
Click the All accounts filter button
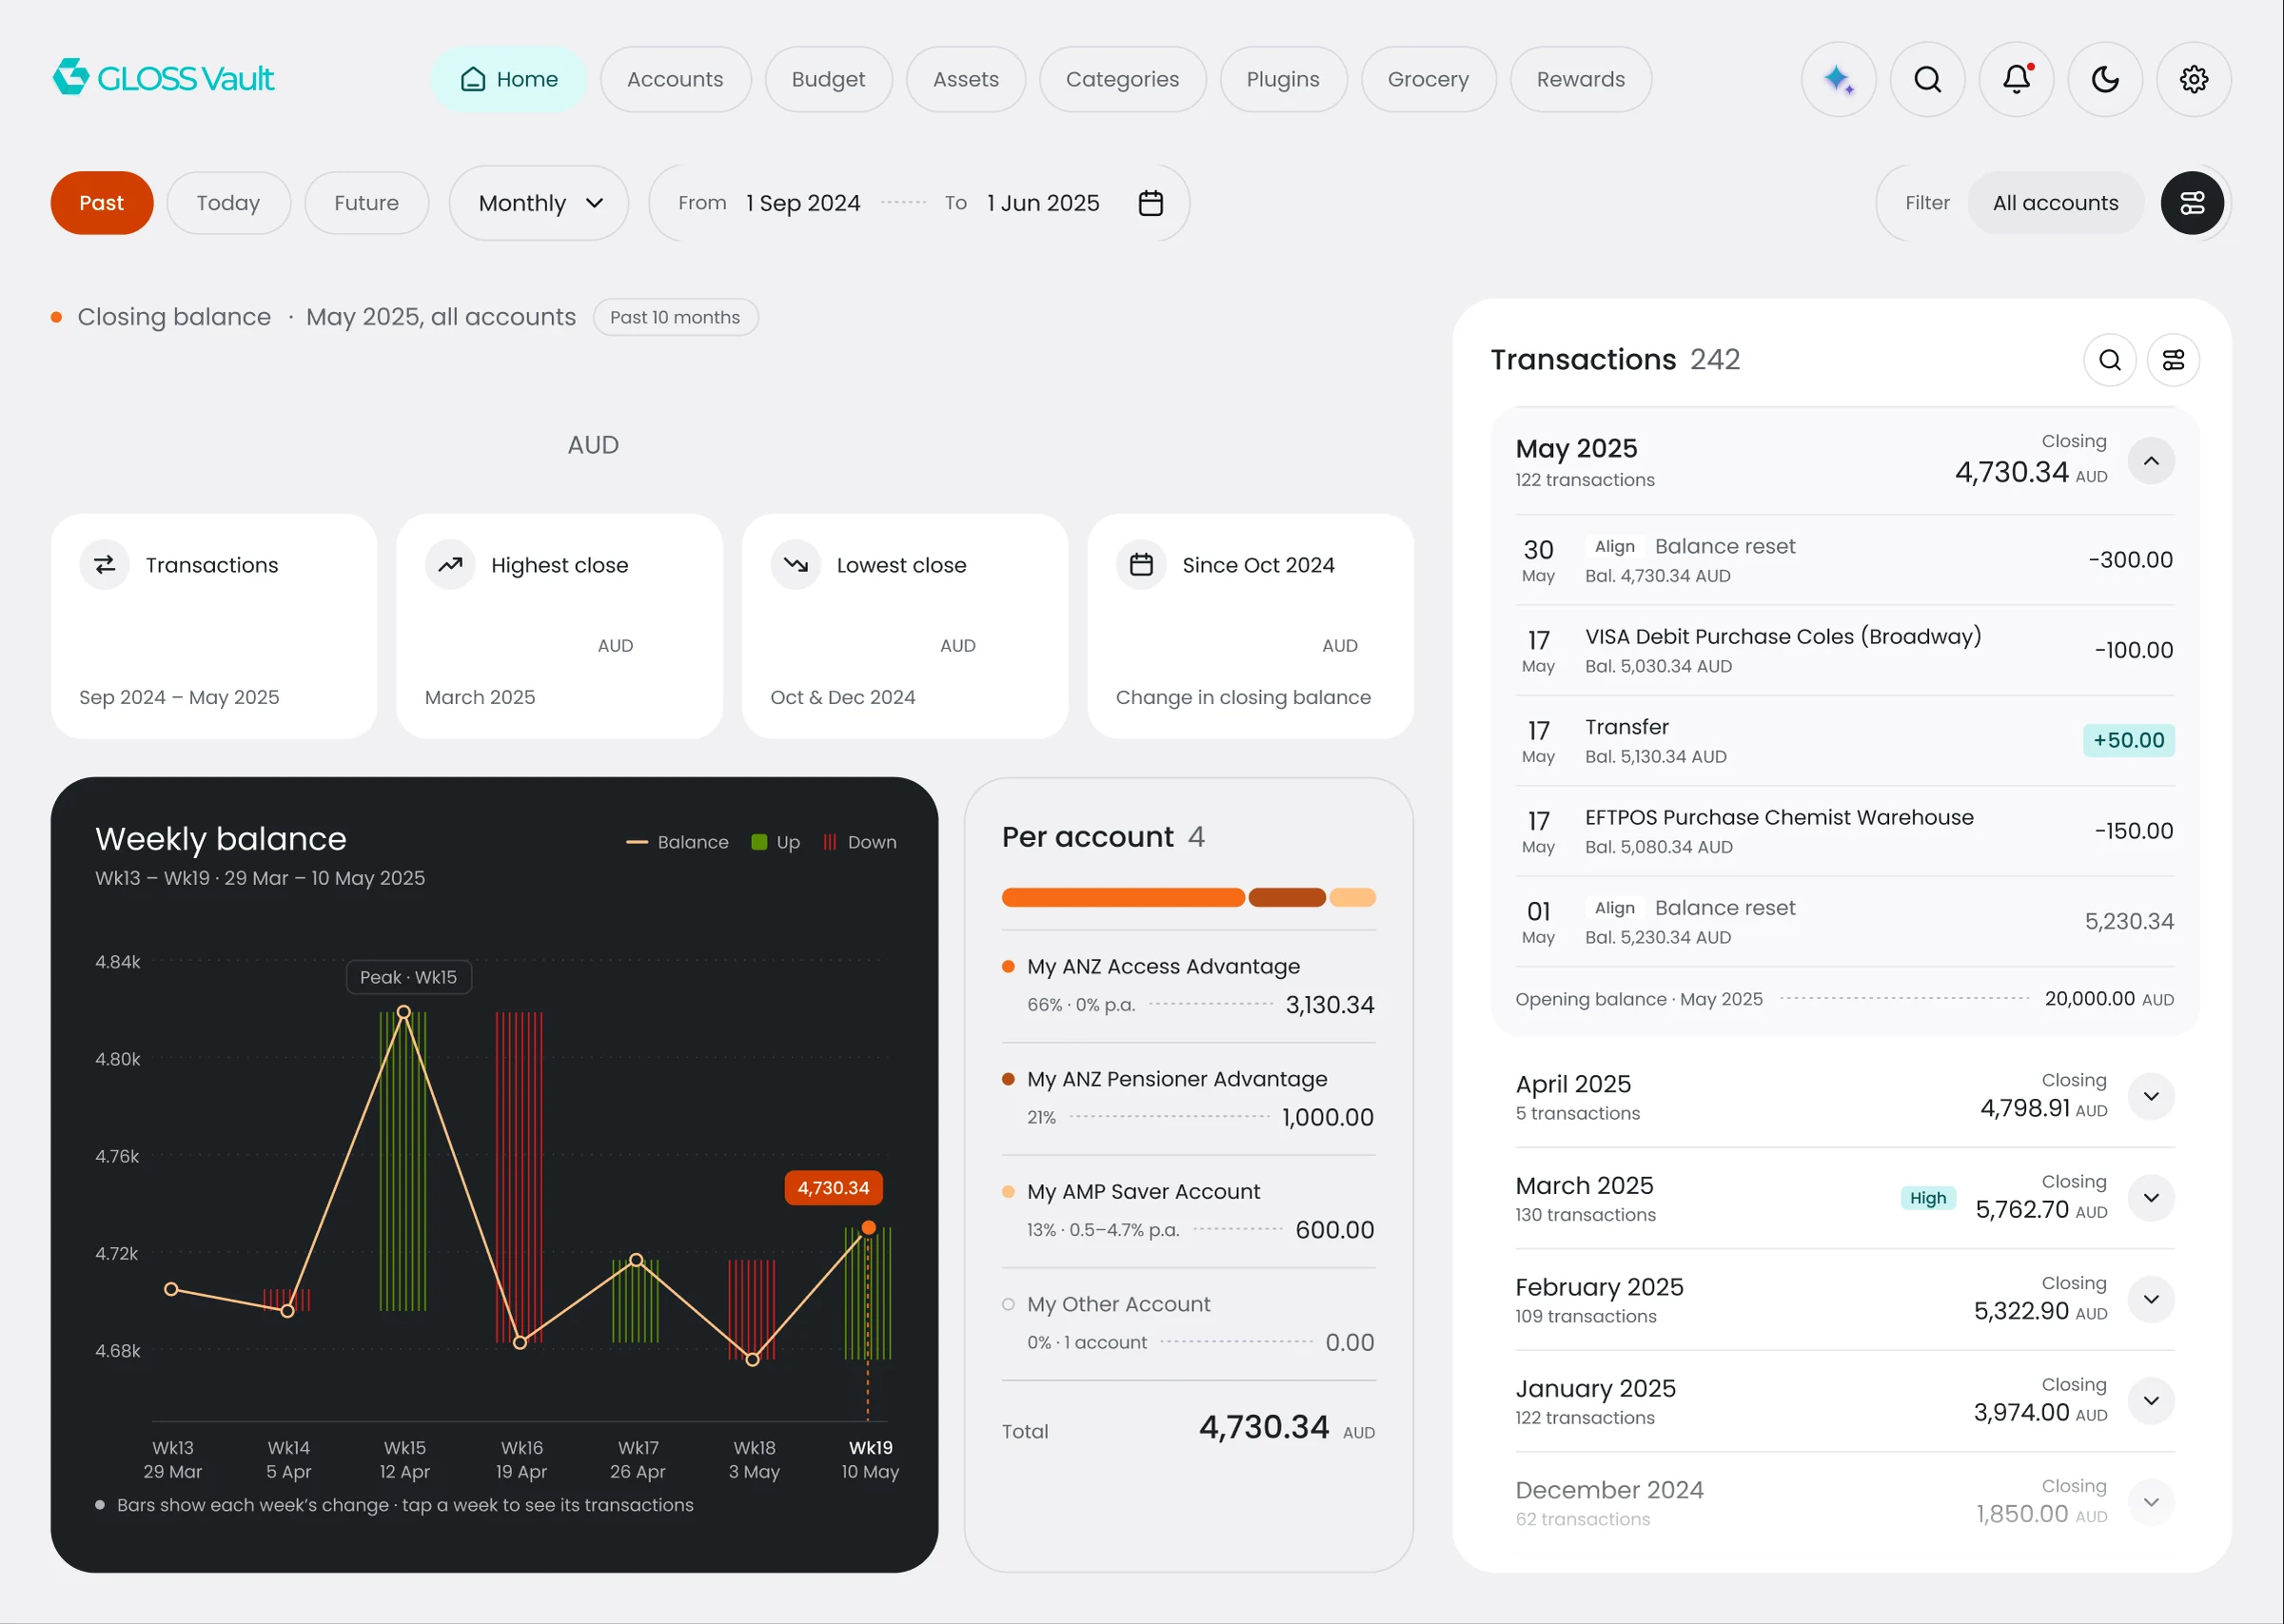pos(2055,203)
